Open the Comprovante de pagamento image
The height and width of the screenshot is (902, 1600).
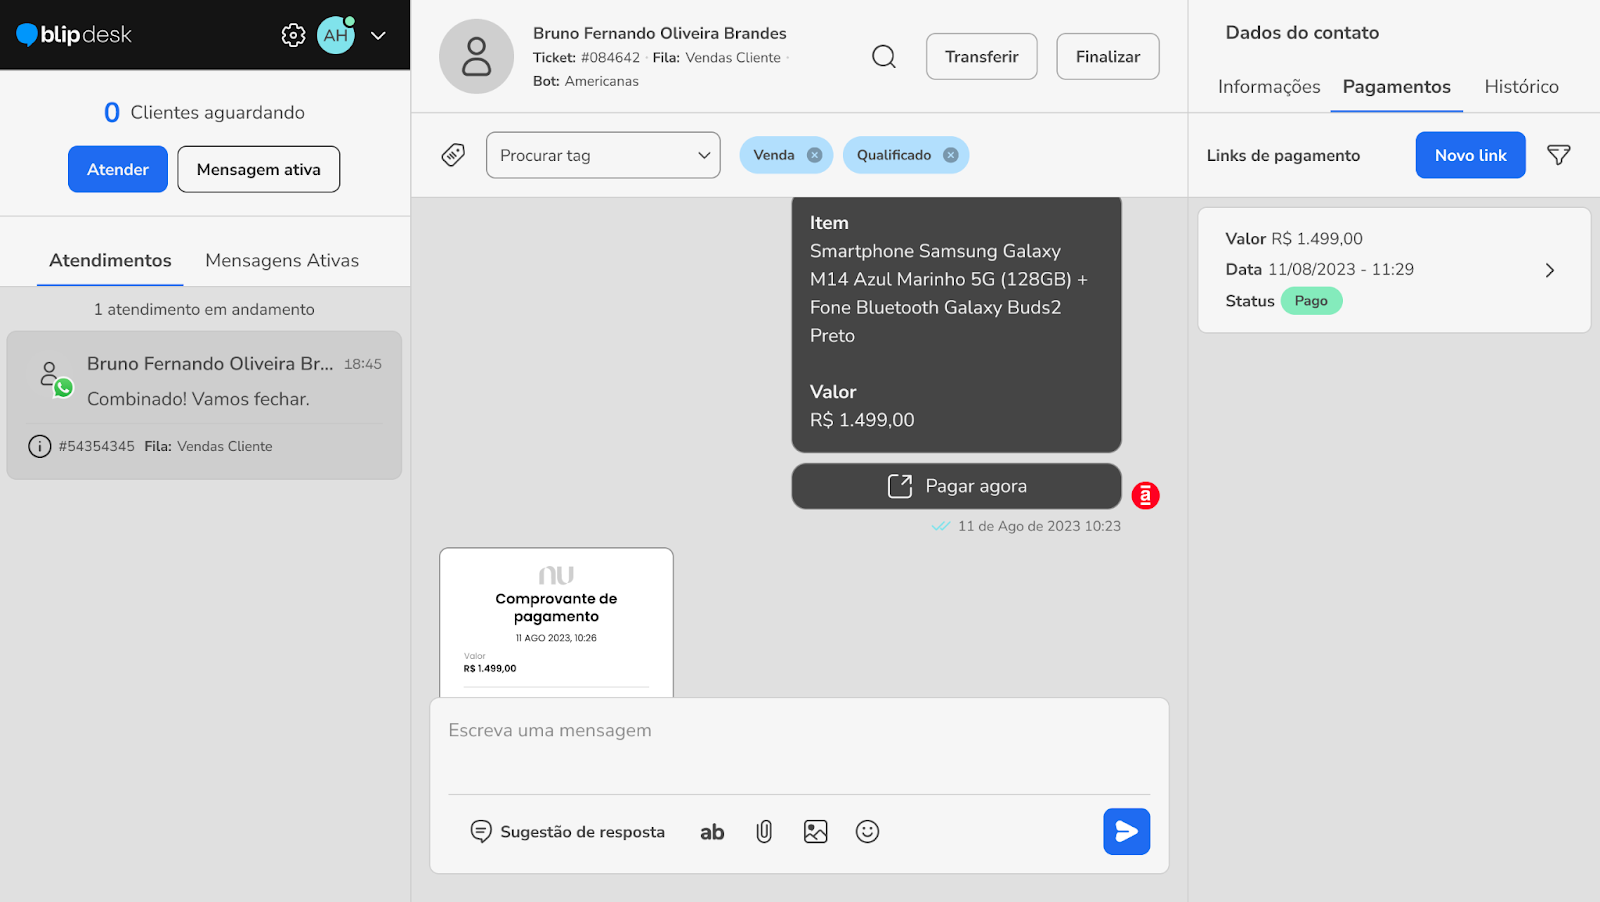[556, 622]
